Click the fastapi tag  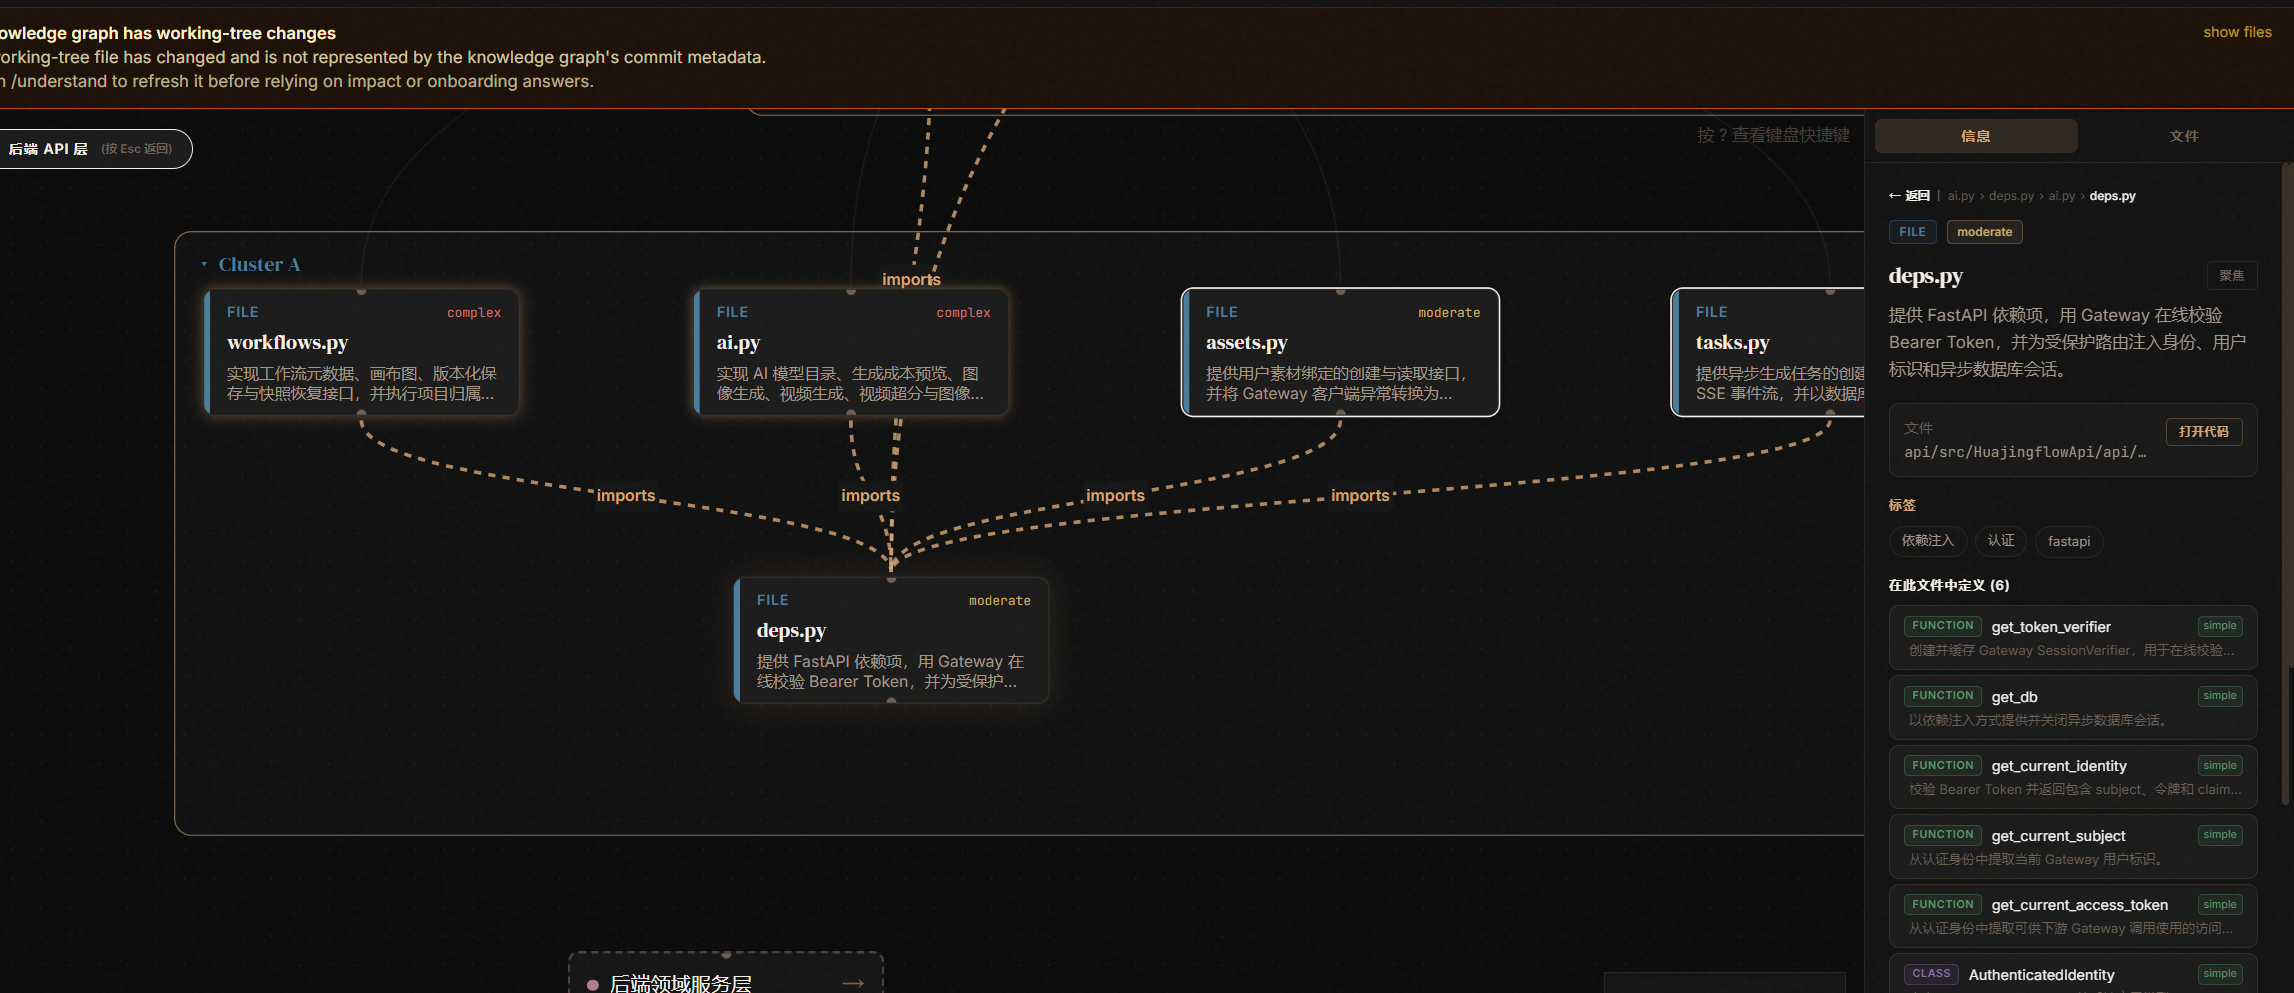tap(2069, 541)
